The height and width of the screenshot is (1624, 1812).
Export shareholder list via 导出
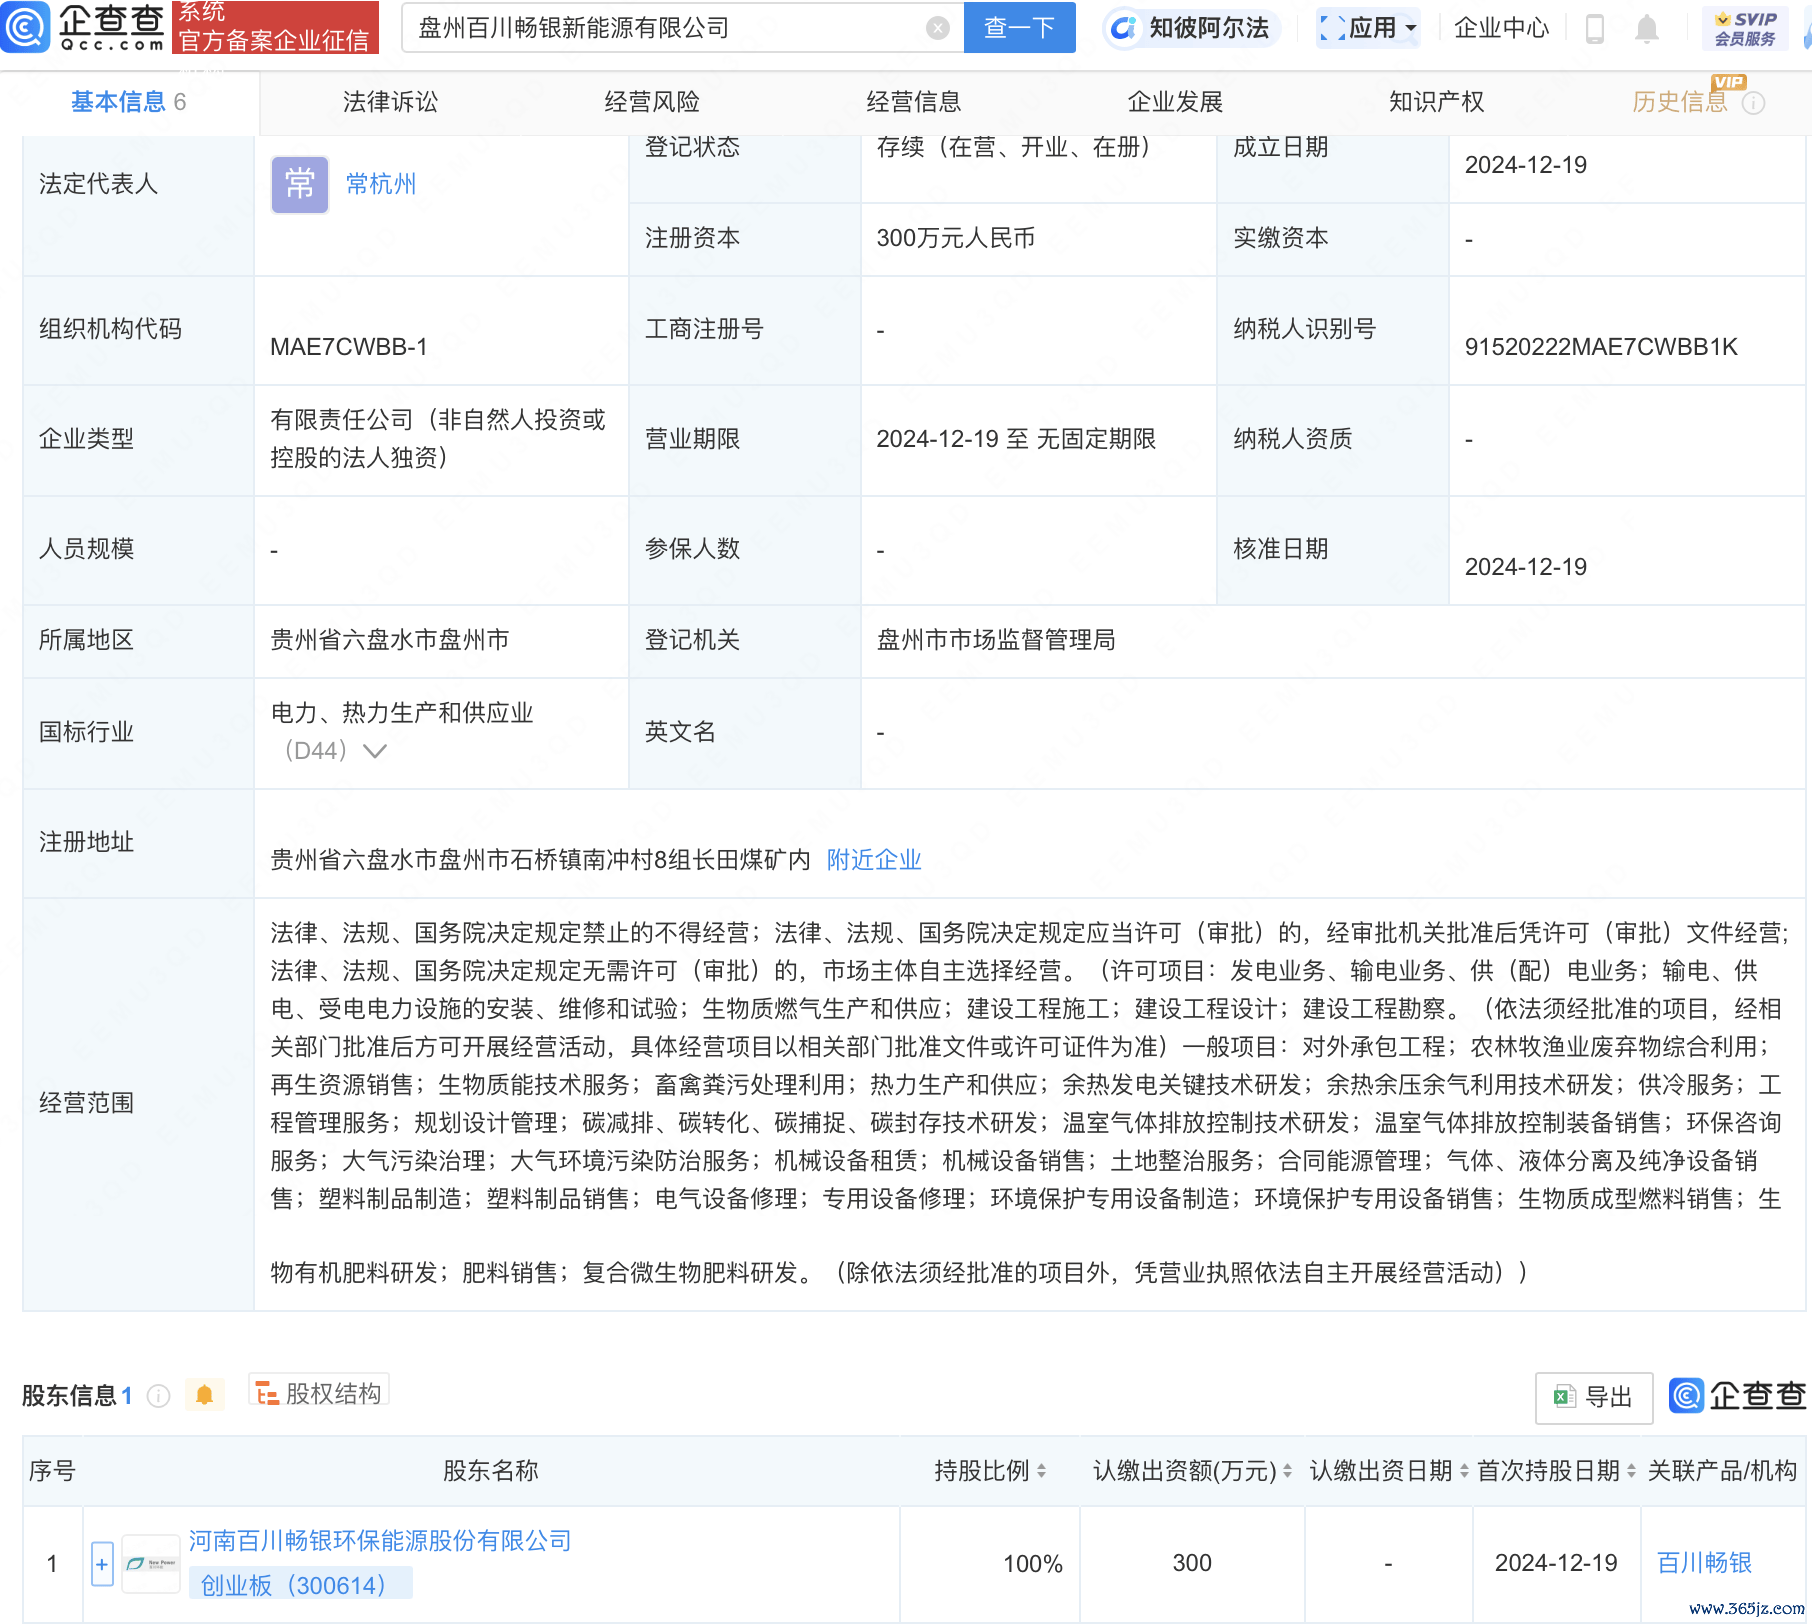click(1593, 1397)
